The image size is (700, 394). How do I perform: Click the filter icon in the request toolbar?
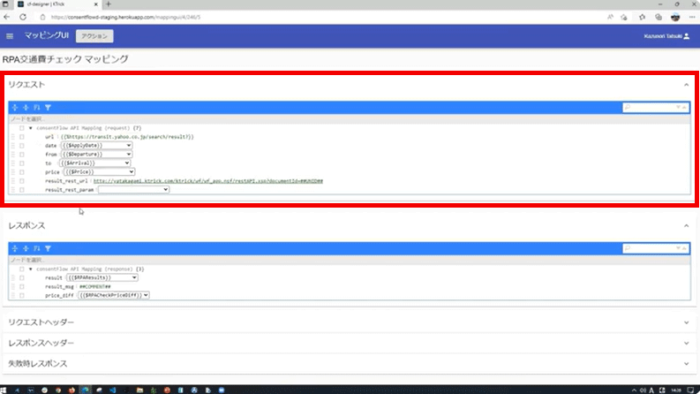click(x=48, y=108)
